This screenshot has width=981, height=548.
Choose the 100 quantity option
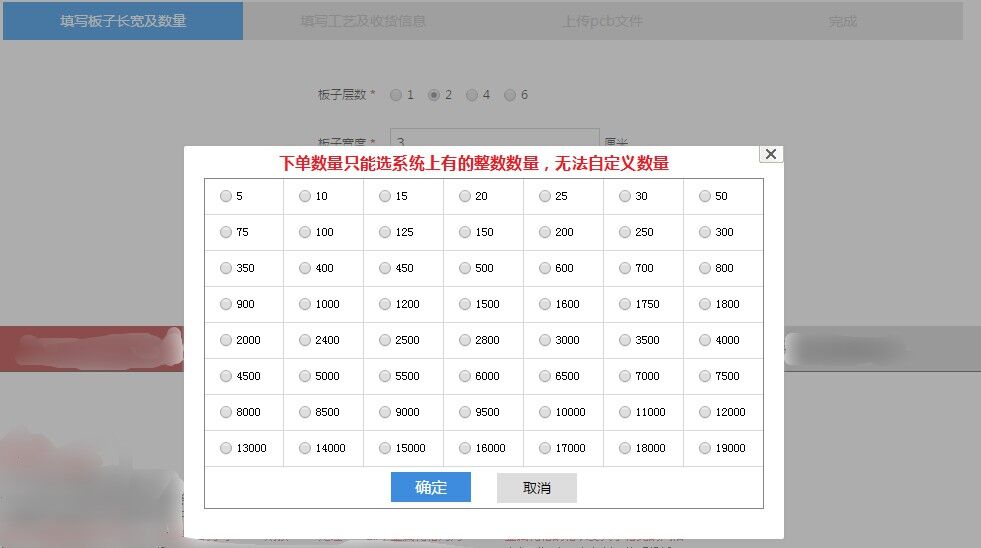point(305,233)
